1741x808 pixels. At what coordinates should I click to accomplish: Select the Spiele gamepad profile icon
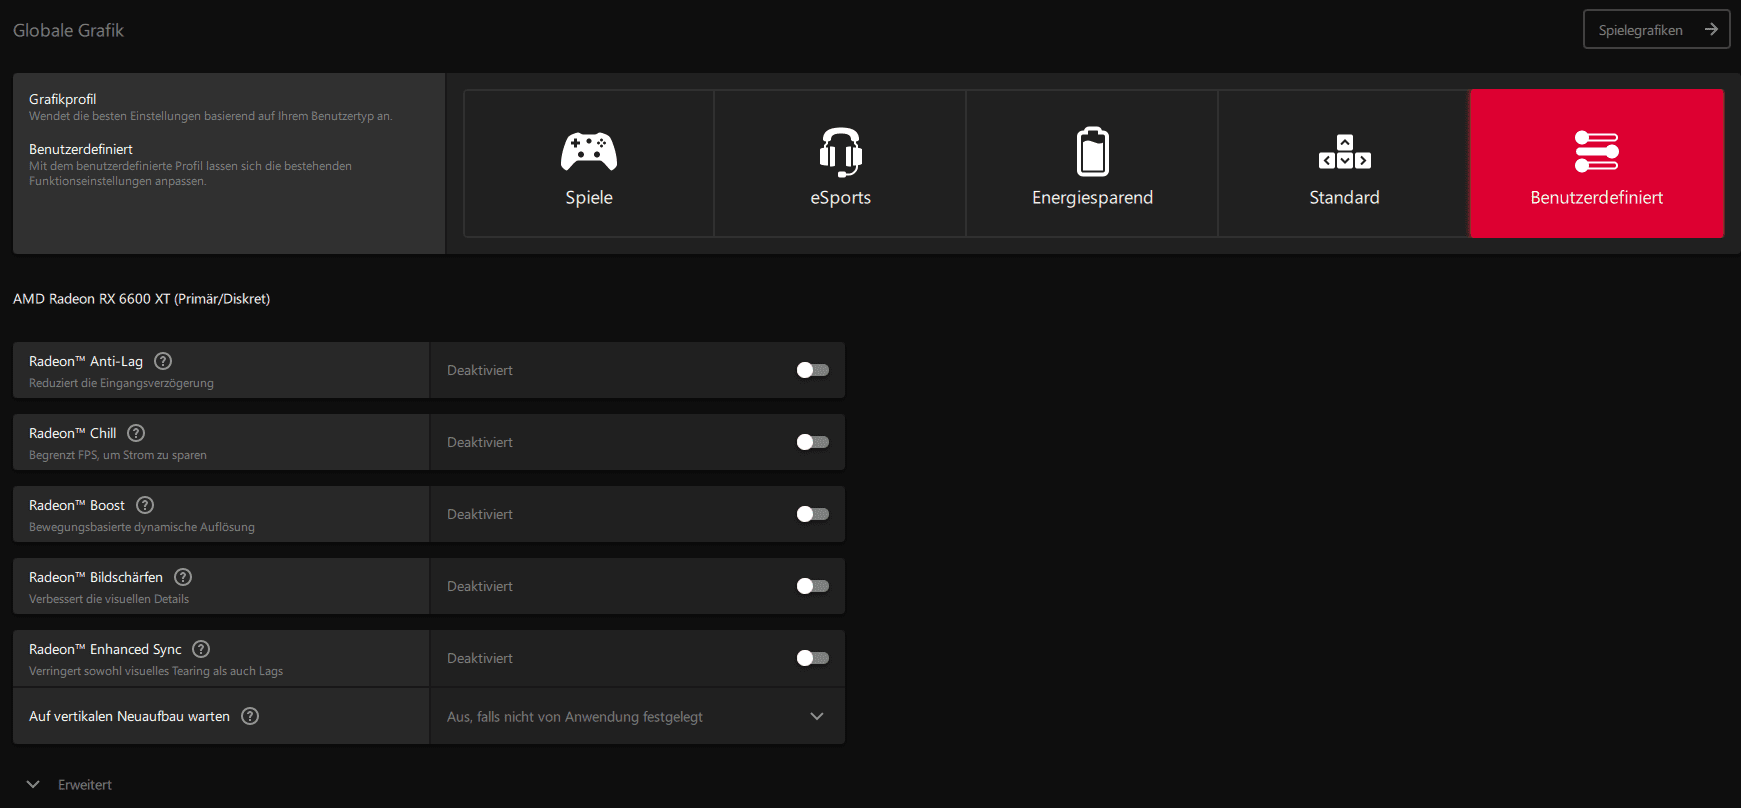tap(589, 152)
